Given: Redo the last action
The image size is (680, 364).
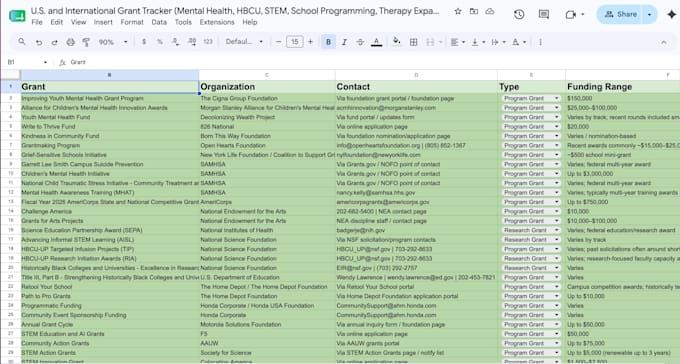Looking at the screenshot, I should point(55,42).
